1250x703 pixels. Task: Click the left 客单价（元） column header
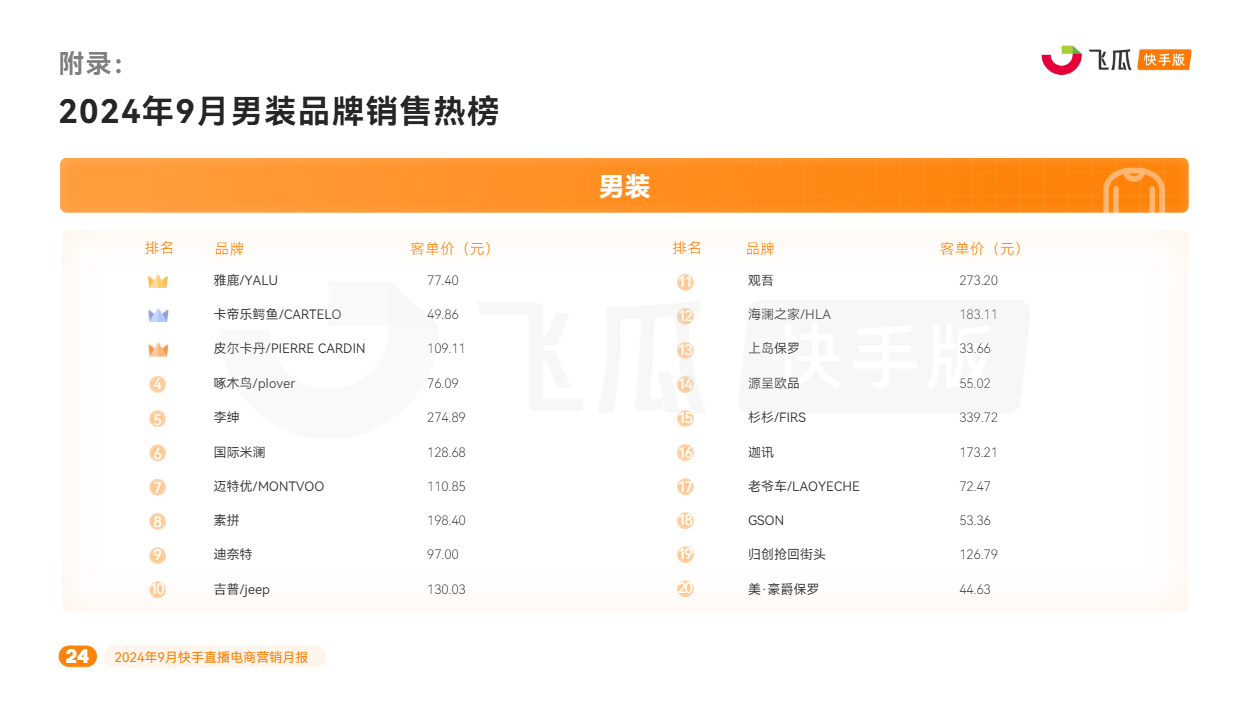[450, 249]
